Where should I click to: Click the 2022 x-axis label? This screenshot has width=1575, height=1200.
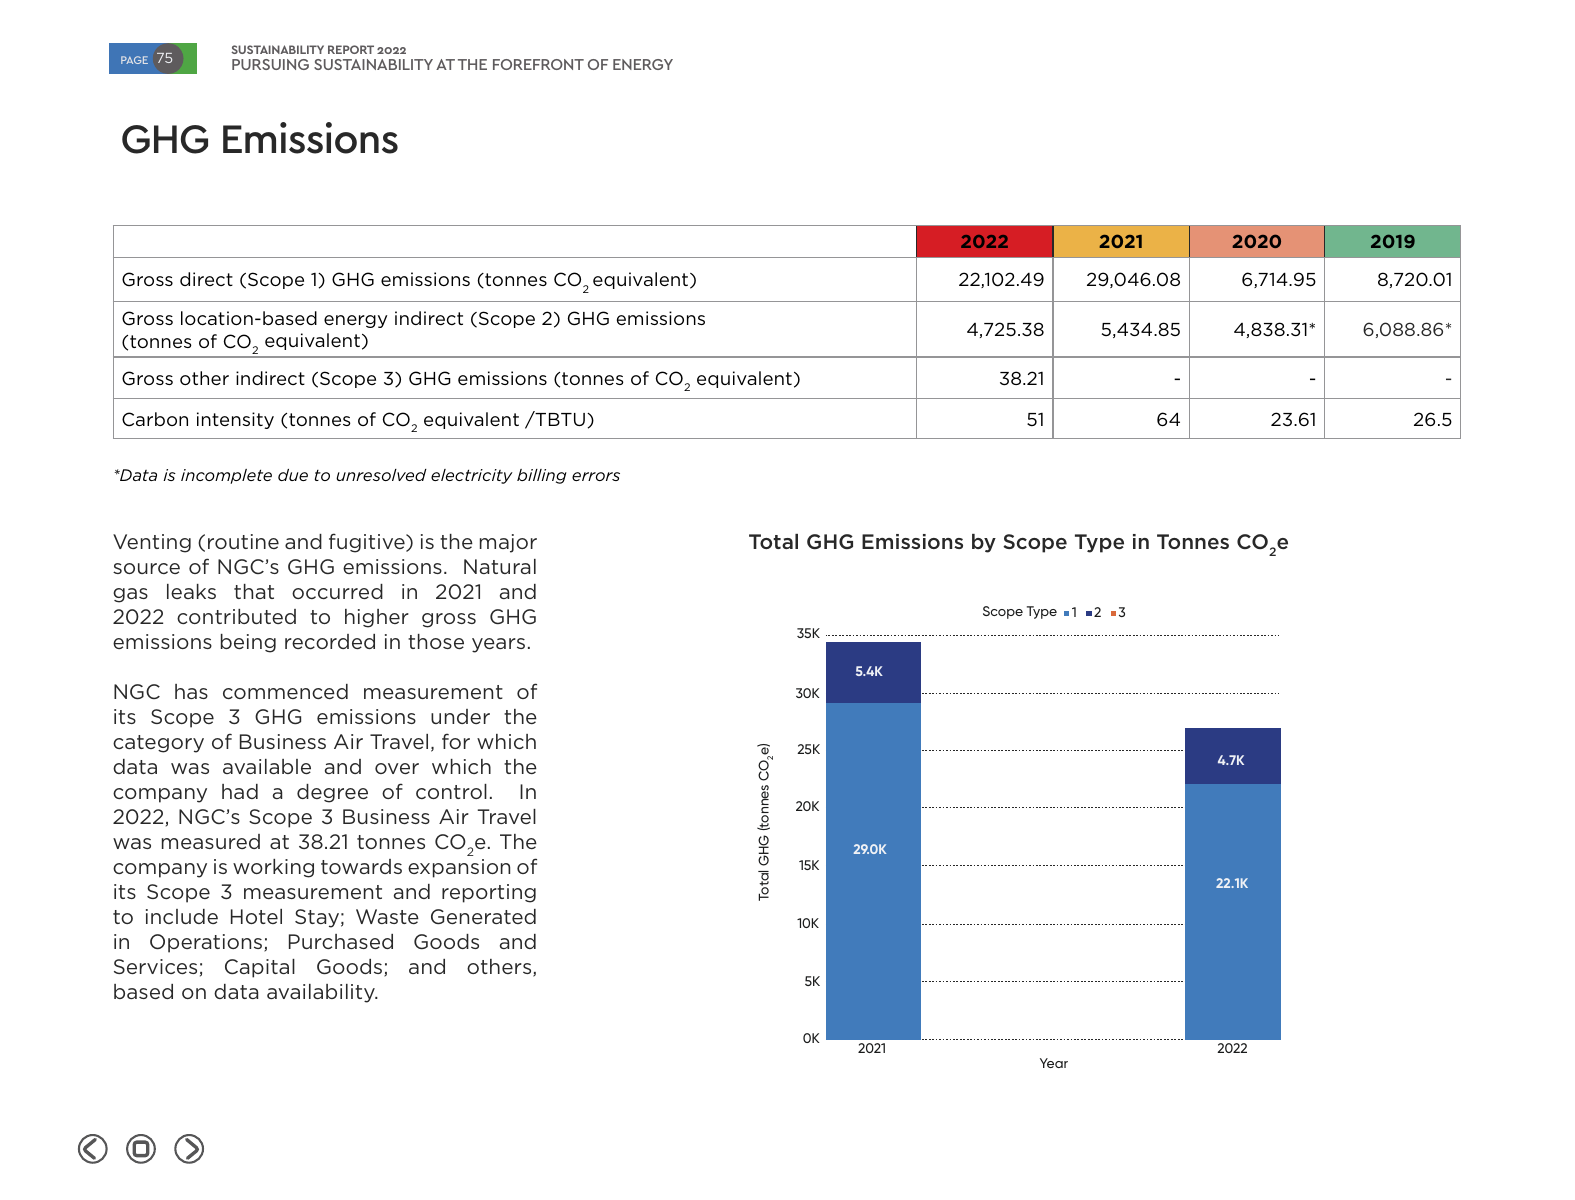(1232, 1049)
